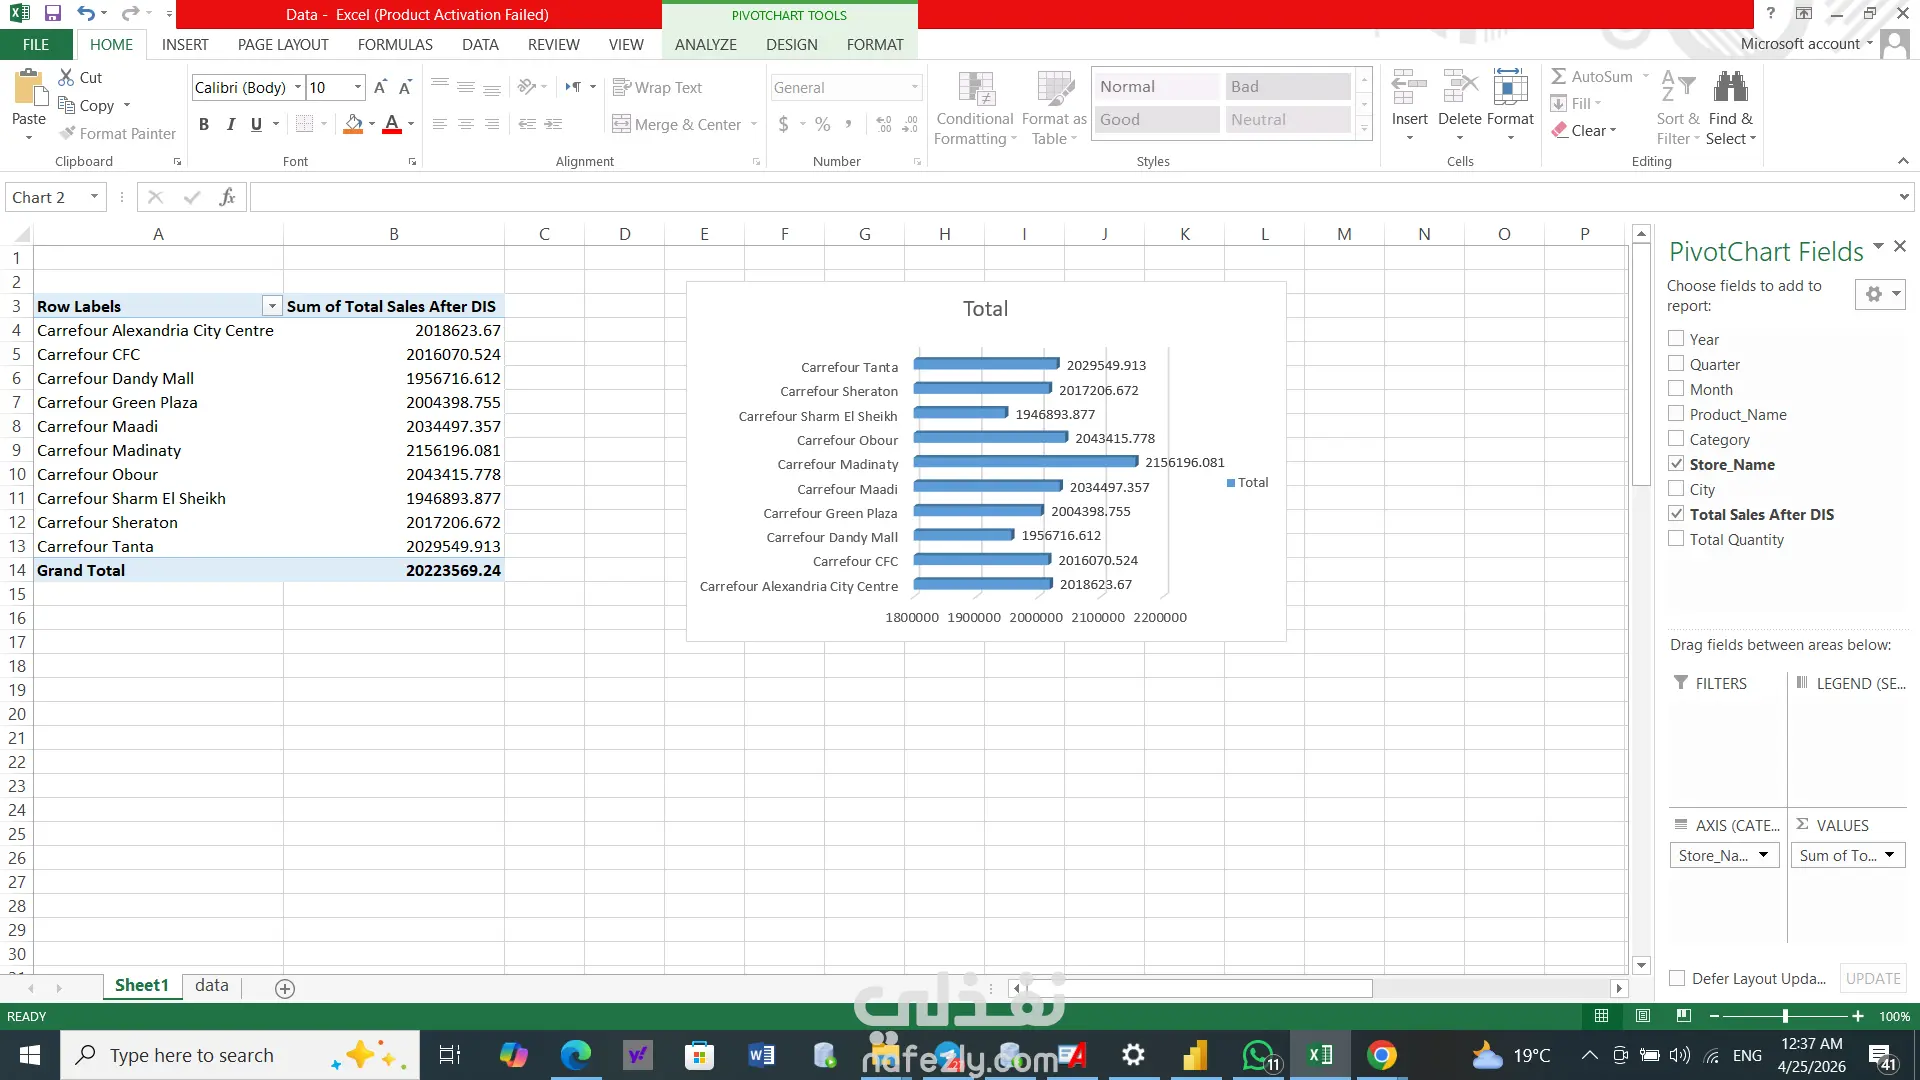This screenshot has width=1920, height=1080.
Task: Check the Year field checkbox
Action: [1676, 339]
